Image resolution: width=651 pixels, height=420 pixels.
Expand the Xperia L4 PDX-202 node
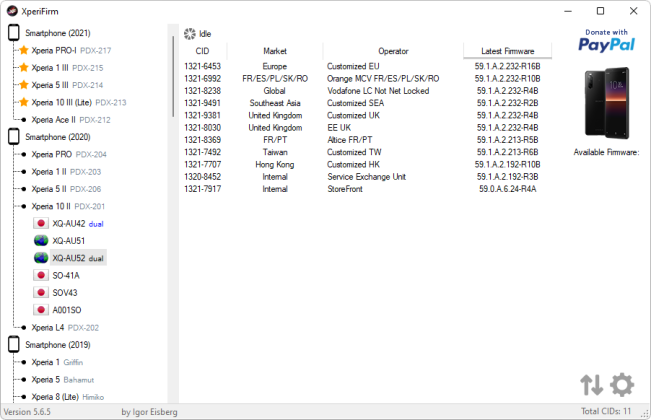[x=65, y=327]
